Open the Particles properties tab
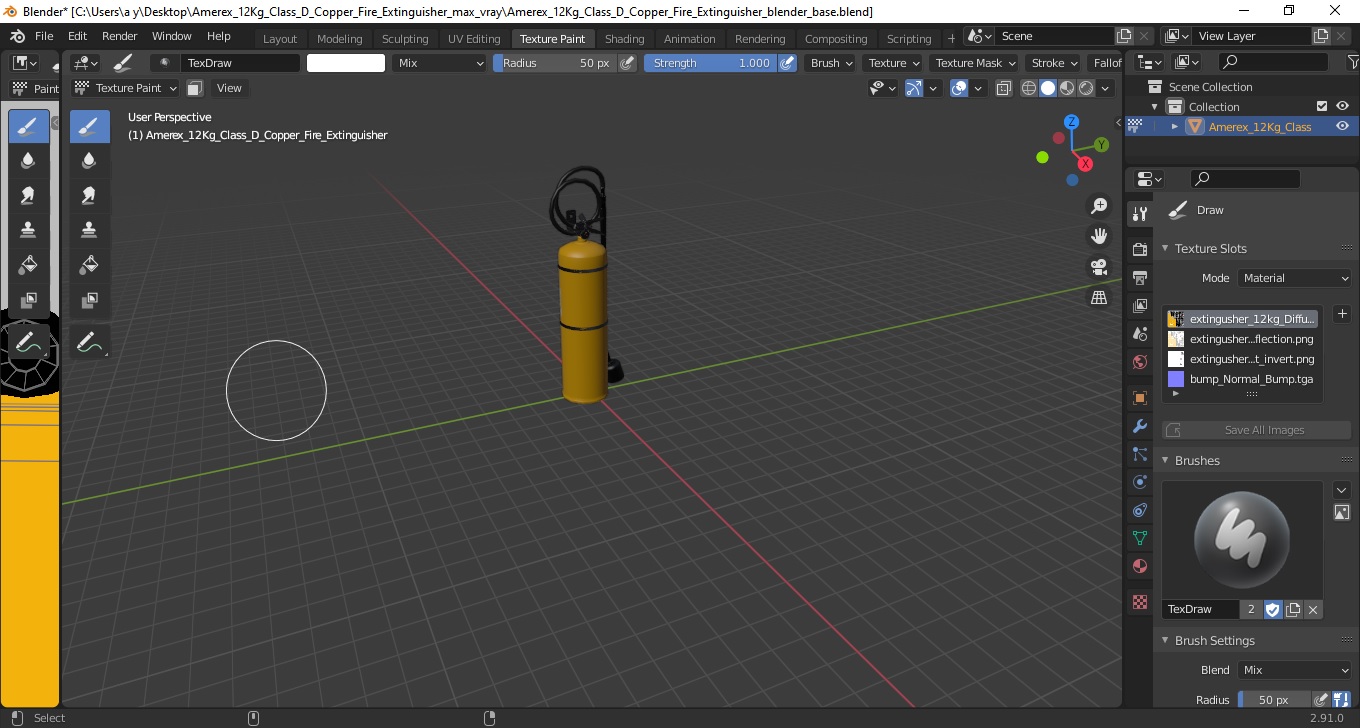 1139,454
